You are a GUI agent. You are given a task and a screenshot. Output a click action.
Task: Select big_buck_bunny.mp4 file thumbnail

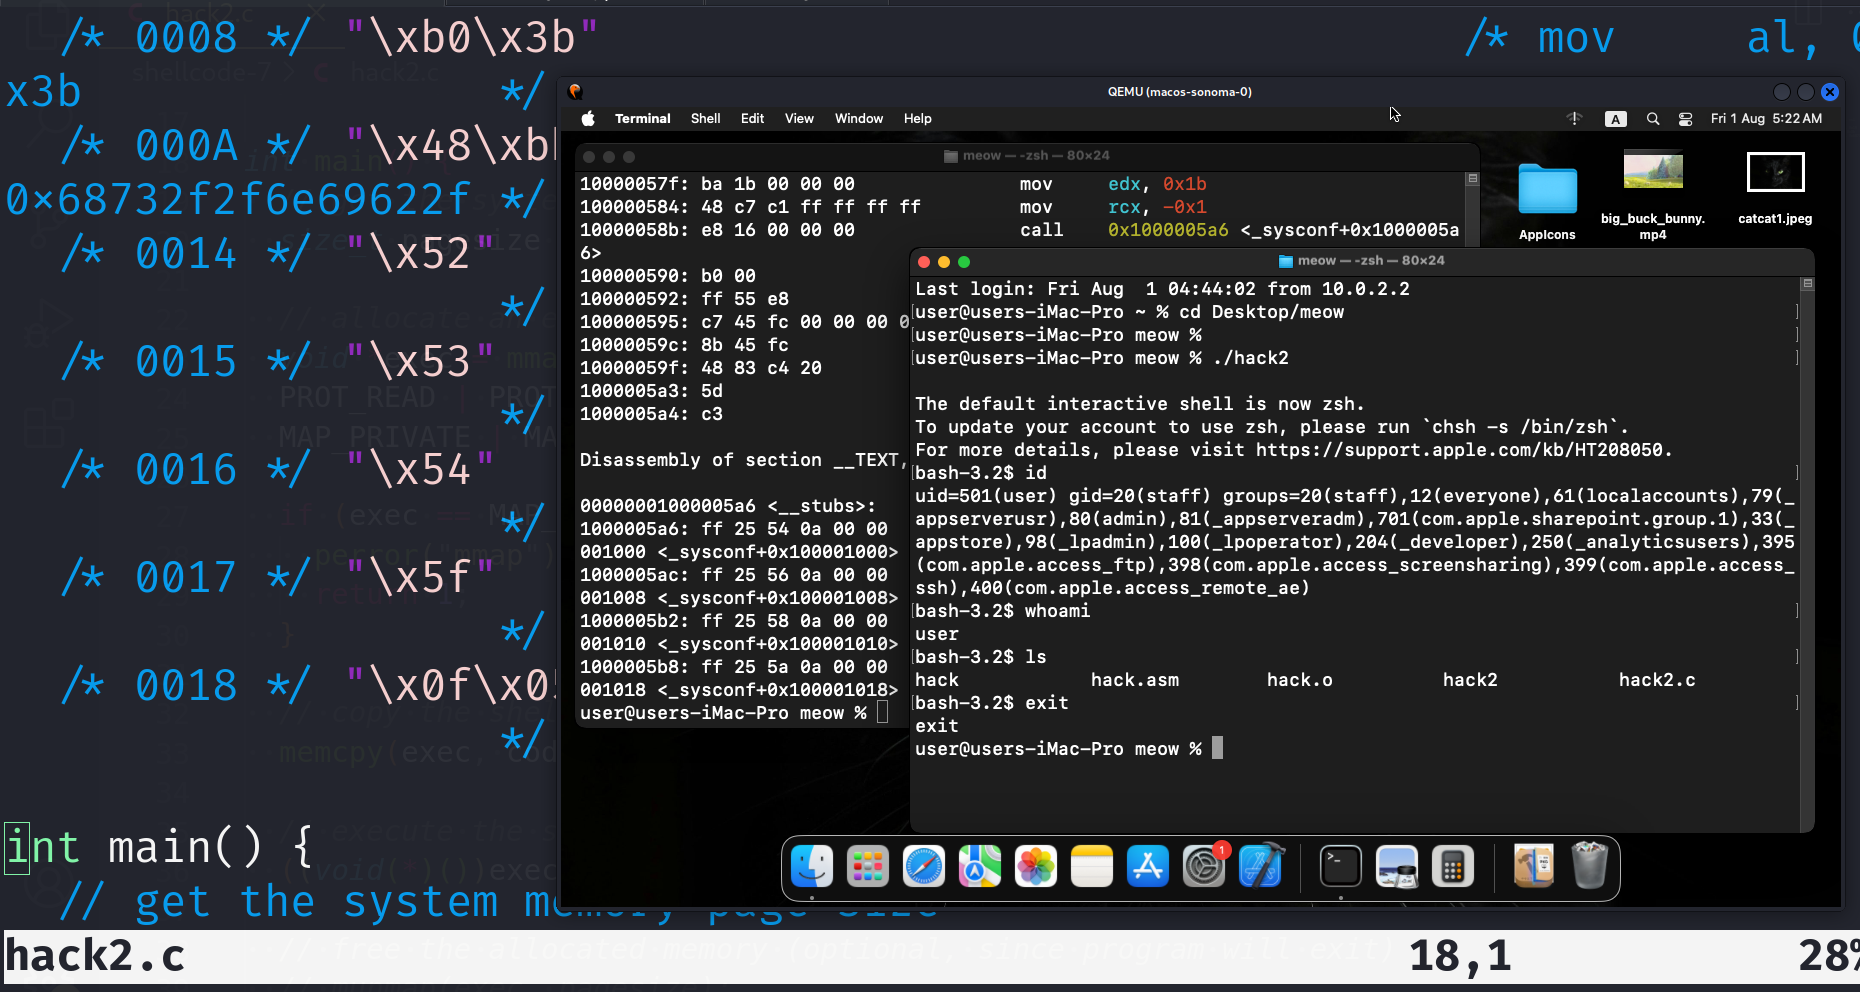pyautogui.click(x=1652, y=170)
